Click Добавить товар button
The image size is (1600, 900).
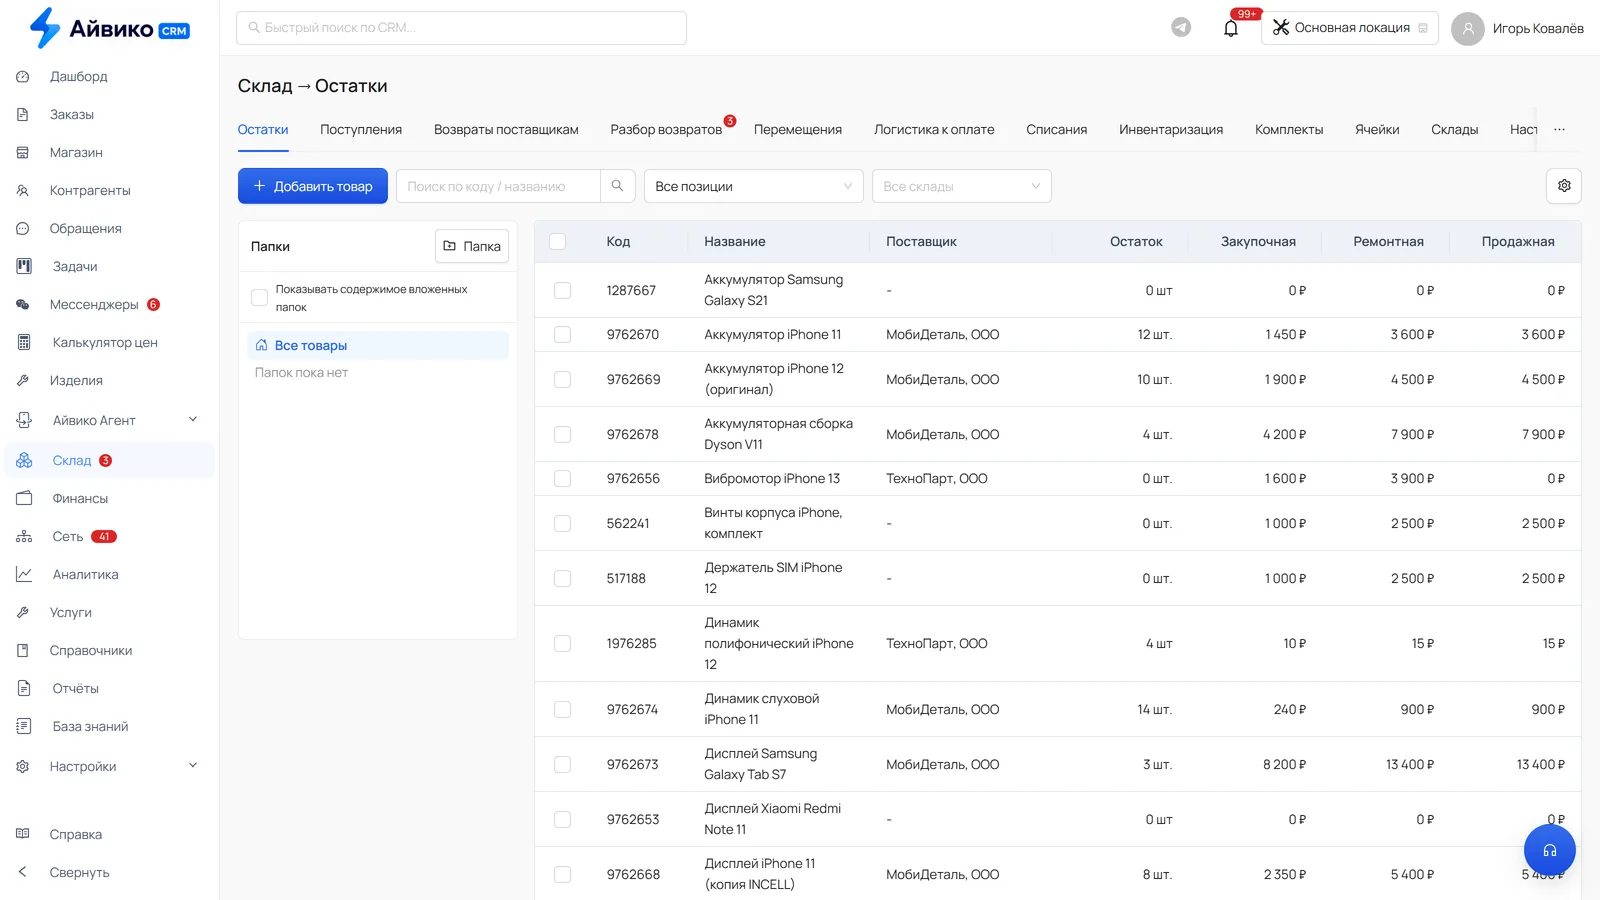[x=313, y=186]
